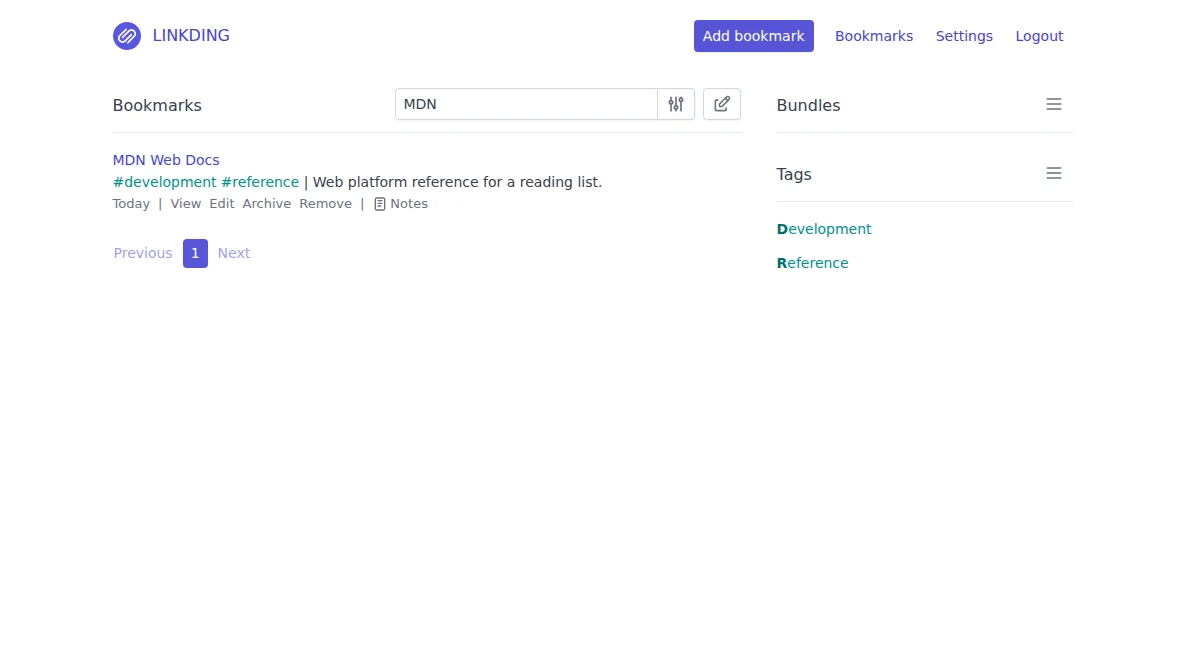Click the Add bookmark button
This screenshot has width=1200, height=650.
click(x=754, y=36)
